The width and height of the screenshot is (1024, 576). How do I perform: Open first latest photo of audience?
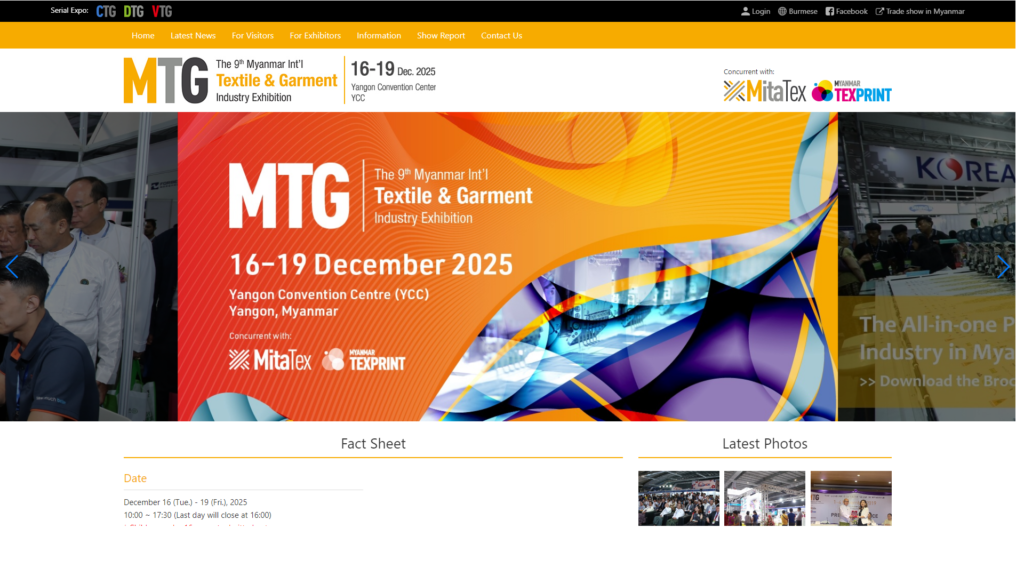click(679, 498)
